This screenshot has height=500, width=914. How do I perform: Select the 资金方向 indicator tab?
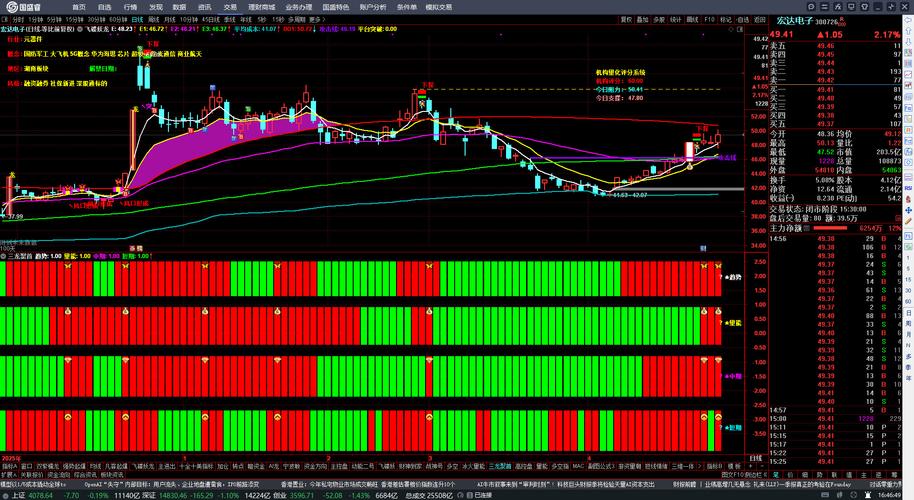click(x=315, y=466)
